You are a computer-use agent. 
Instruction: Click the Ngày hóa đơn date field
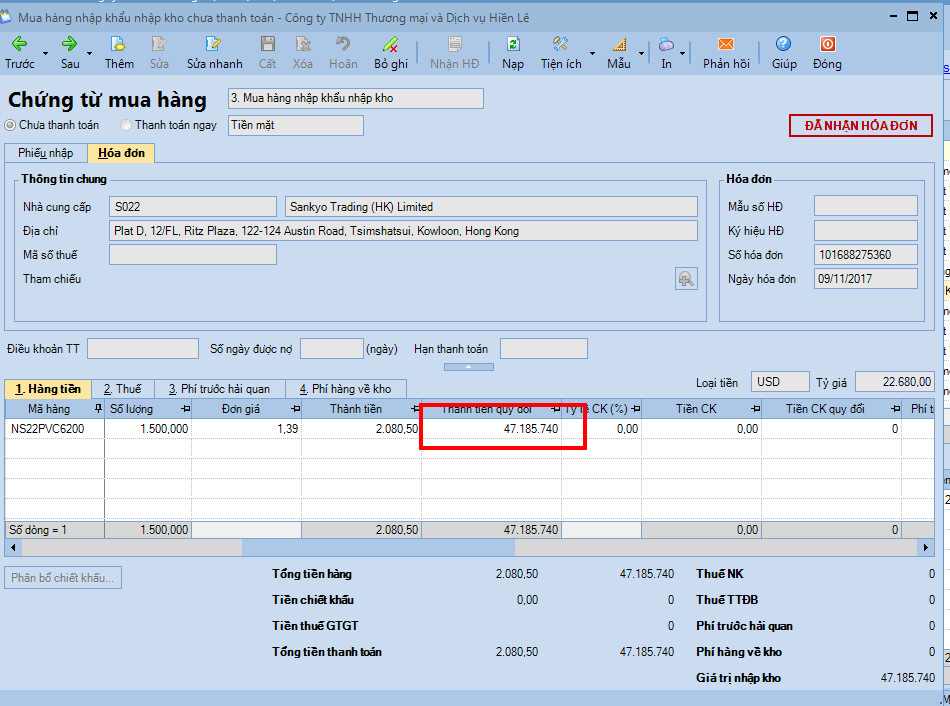point(866,279)
